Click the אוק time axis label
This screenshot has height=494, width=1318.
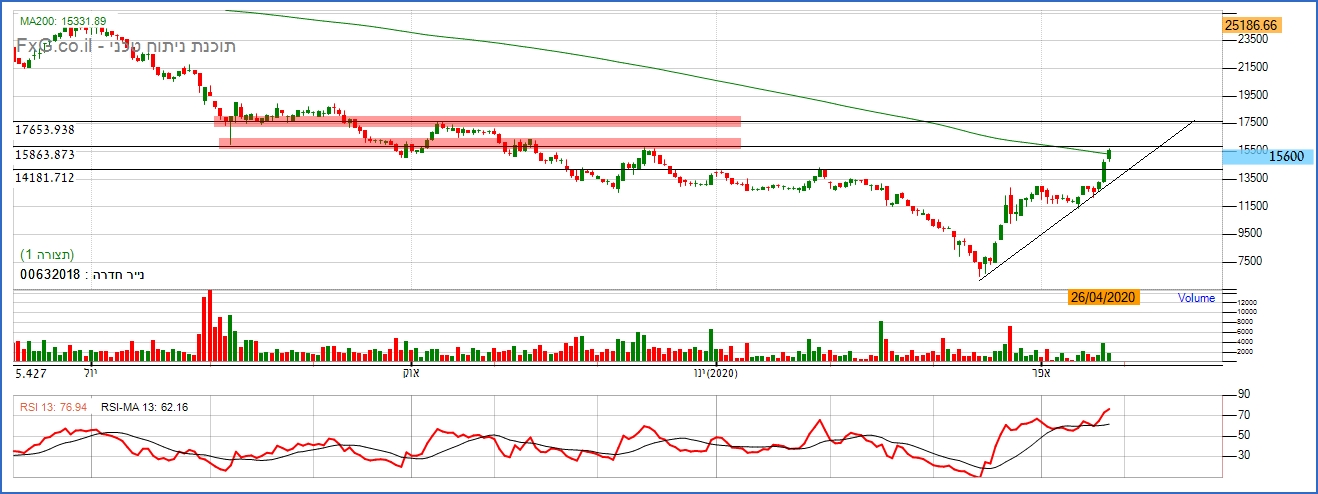click(x=410, y=373)
